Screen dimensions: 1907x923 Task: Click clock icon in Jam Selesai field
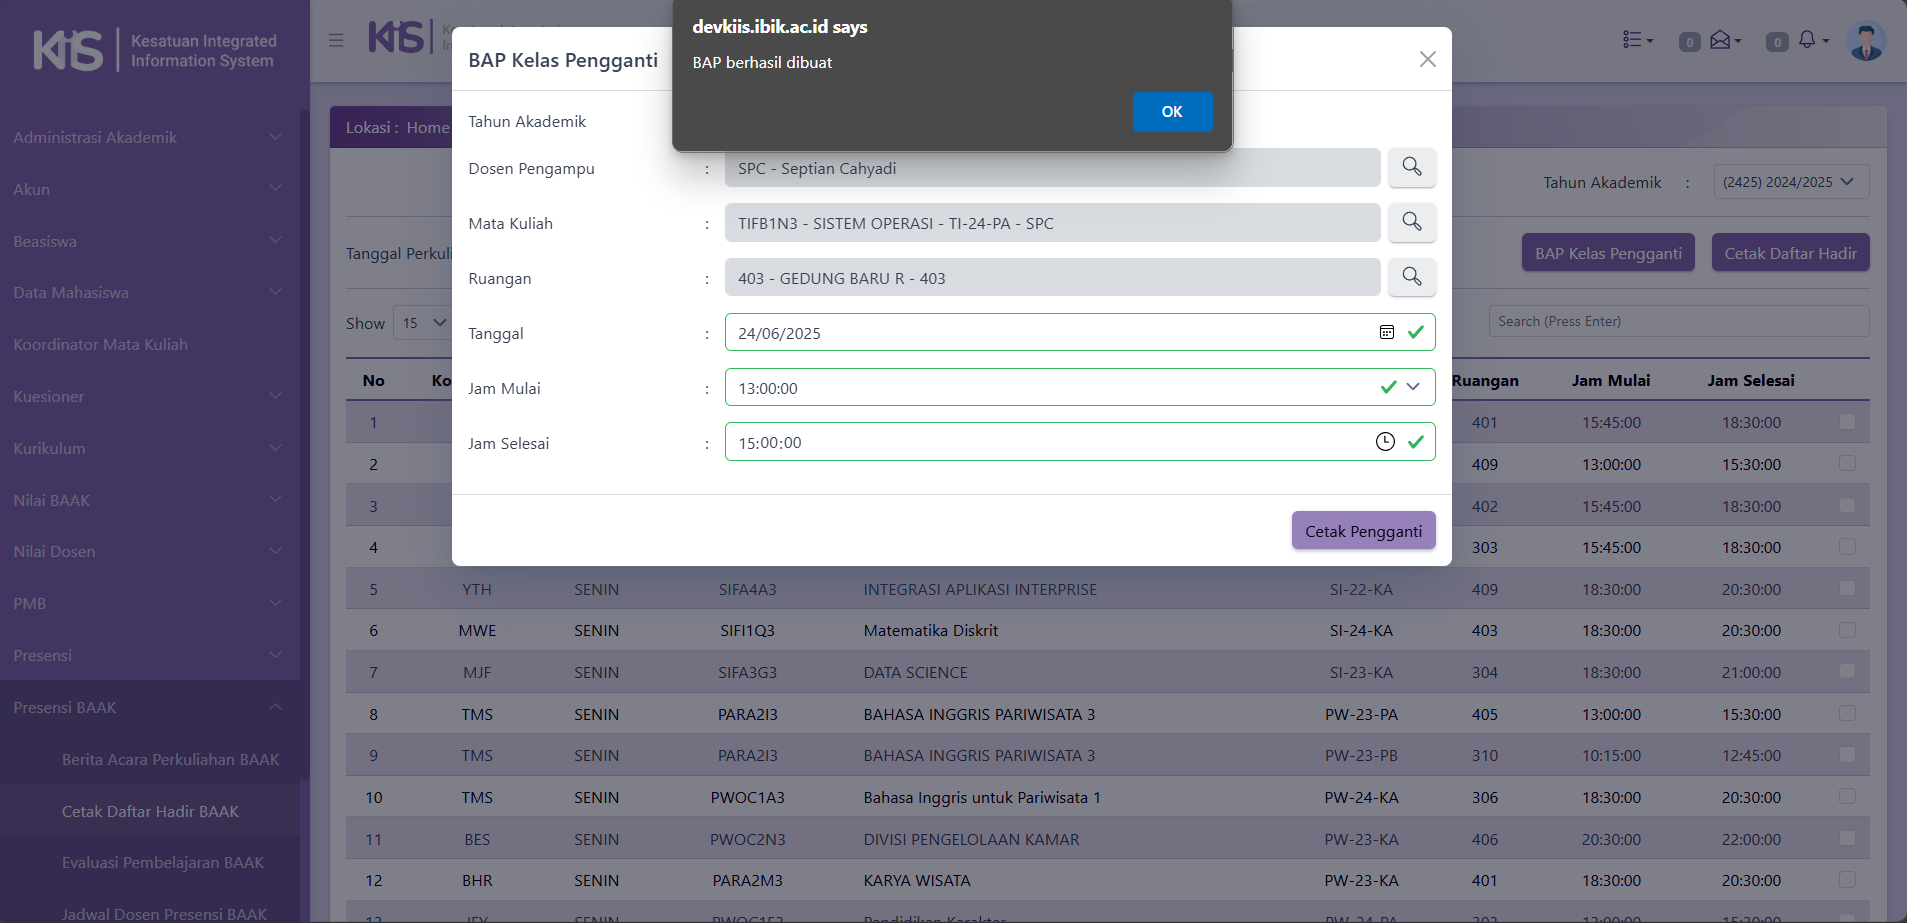click(1385, 442)
